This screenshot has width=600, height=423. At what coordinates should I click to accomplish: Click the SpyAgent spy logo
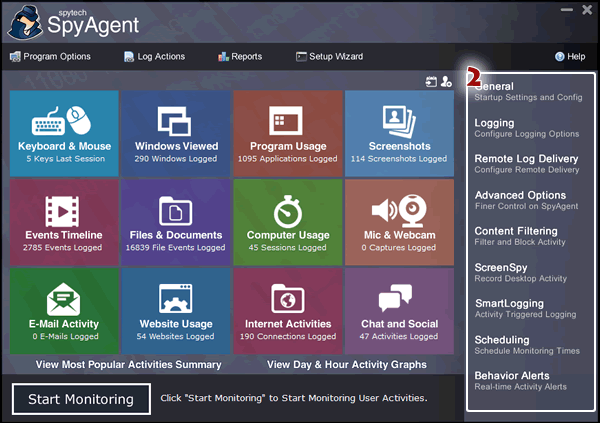25,23
